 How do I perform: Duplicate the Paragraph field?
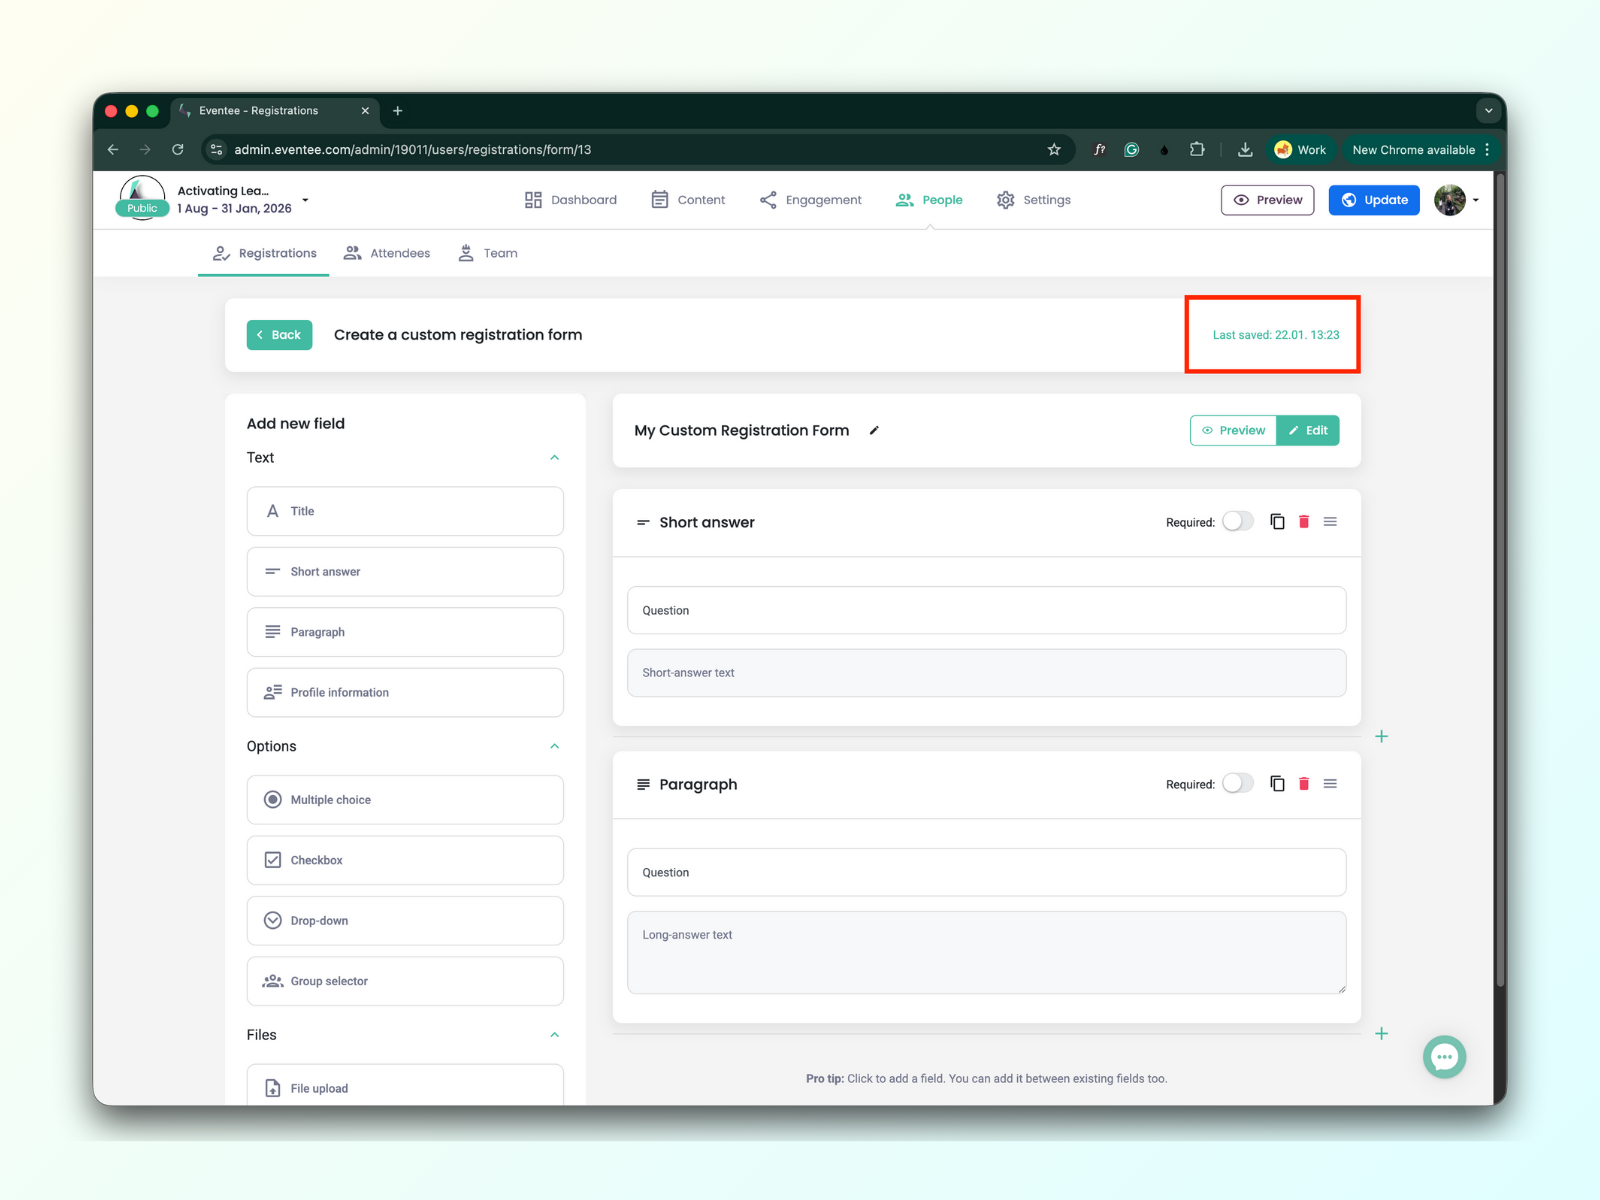[1277, 784]
